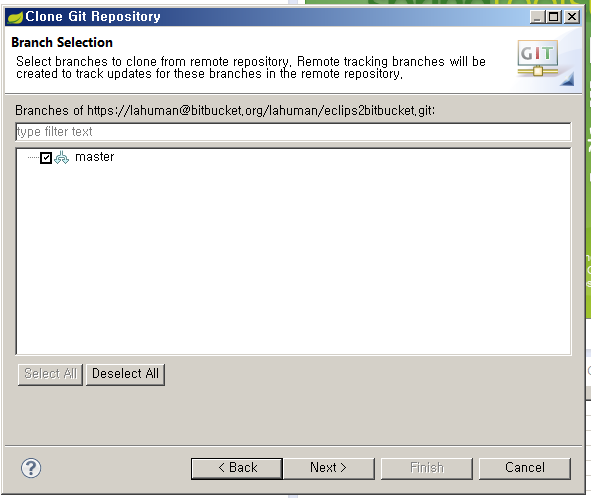Click the tree connector line before master
This screenshot has width=591, height=498.
(x=33, y=158)
